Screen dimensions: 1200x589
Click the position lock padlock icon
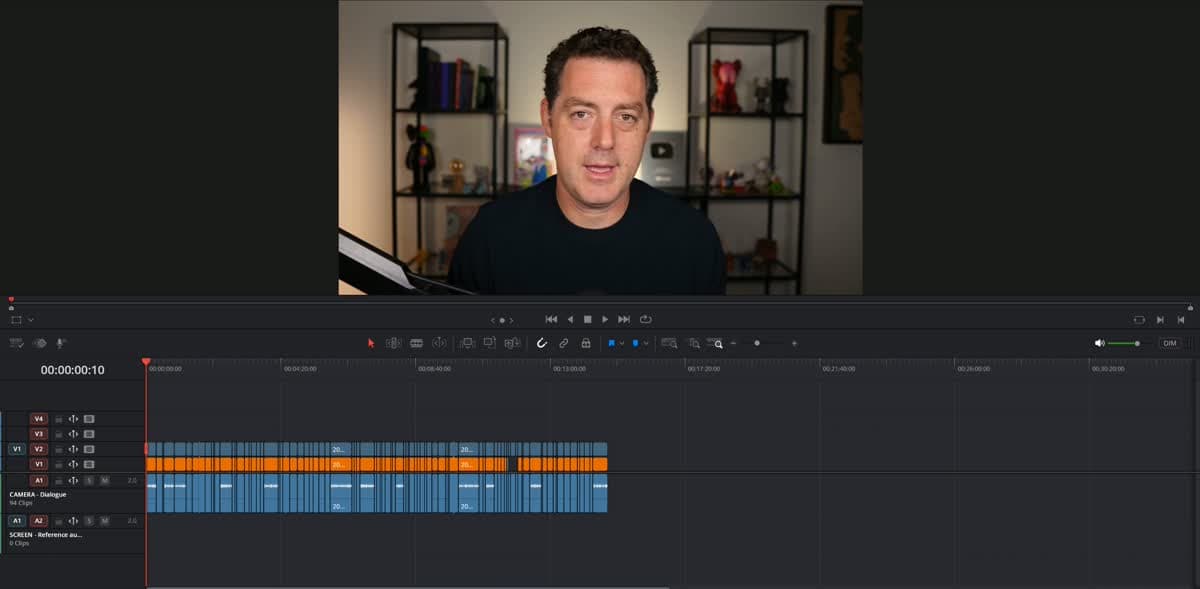(x=586, y=343)
